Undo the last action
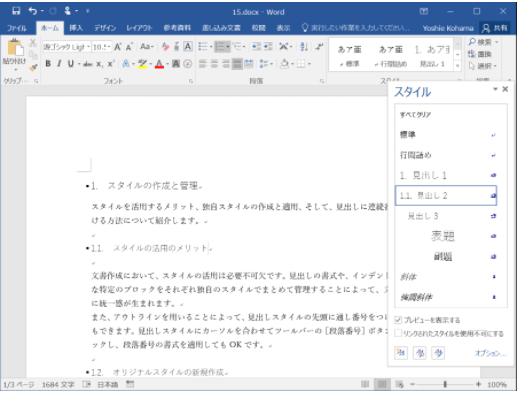519x395 pixels. coord(33,11)
